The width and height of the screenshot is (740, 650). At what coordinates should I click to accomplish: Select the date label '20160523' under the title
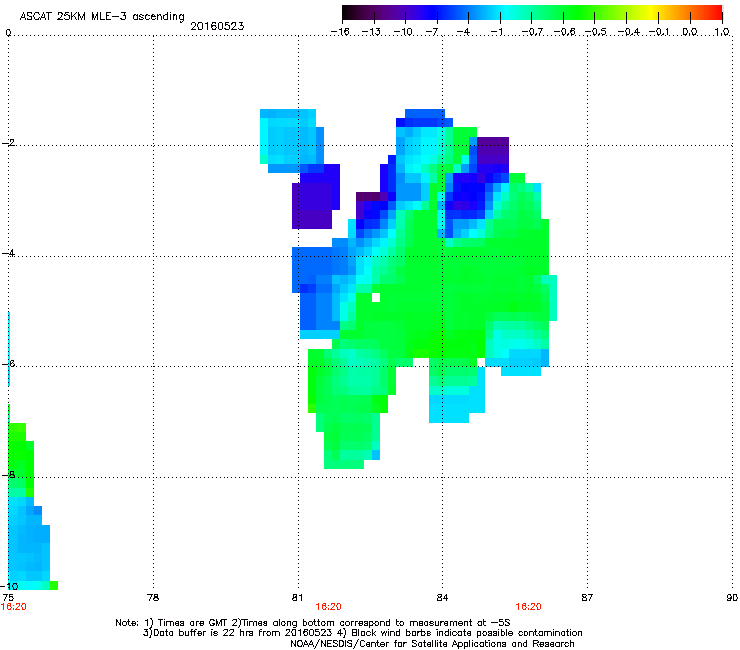click(217, 26)
